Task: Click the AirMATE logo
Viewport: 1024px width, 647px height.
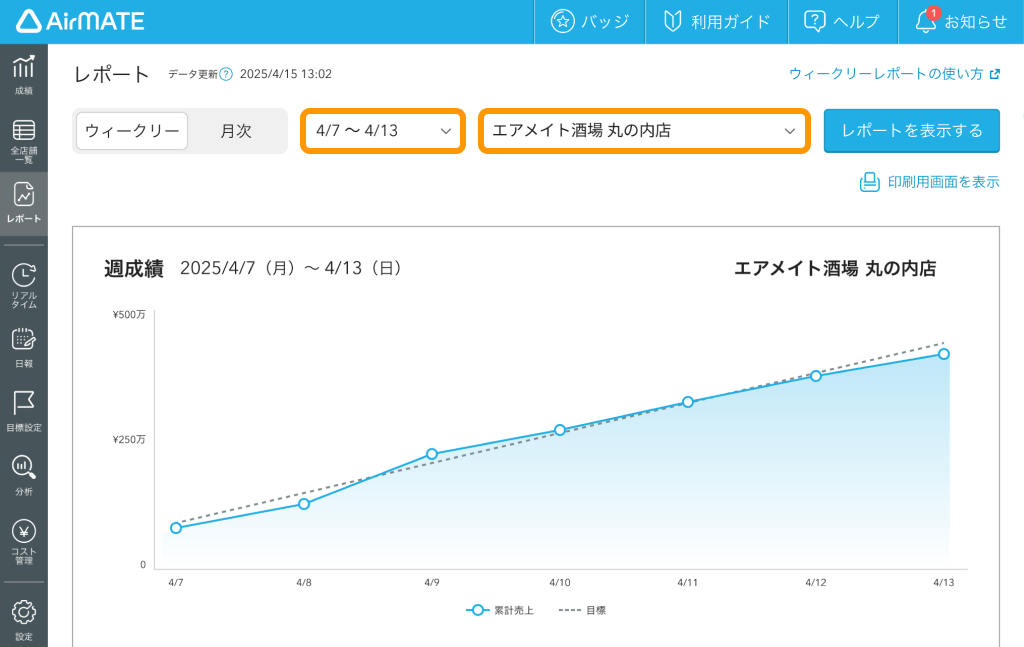Action: 80,21
